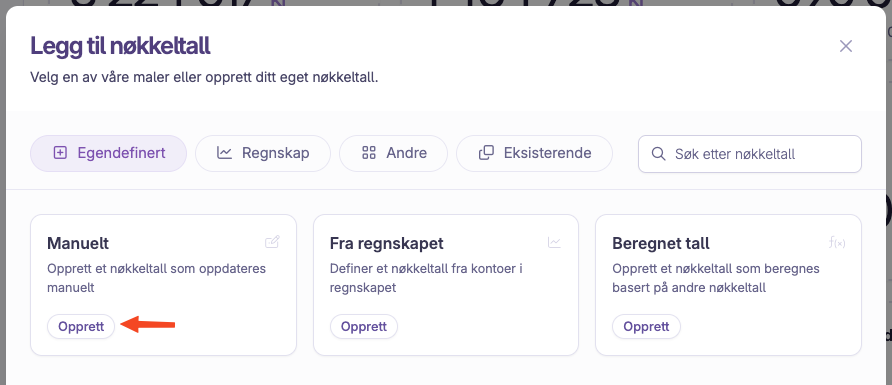The image size is (892, 385).
Task: Click the Legg til nøkkeltall heading
Action: [120, 46]
